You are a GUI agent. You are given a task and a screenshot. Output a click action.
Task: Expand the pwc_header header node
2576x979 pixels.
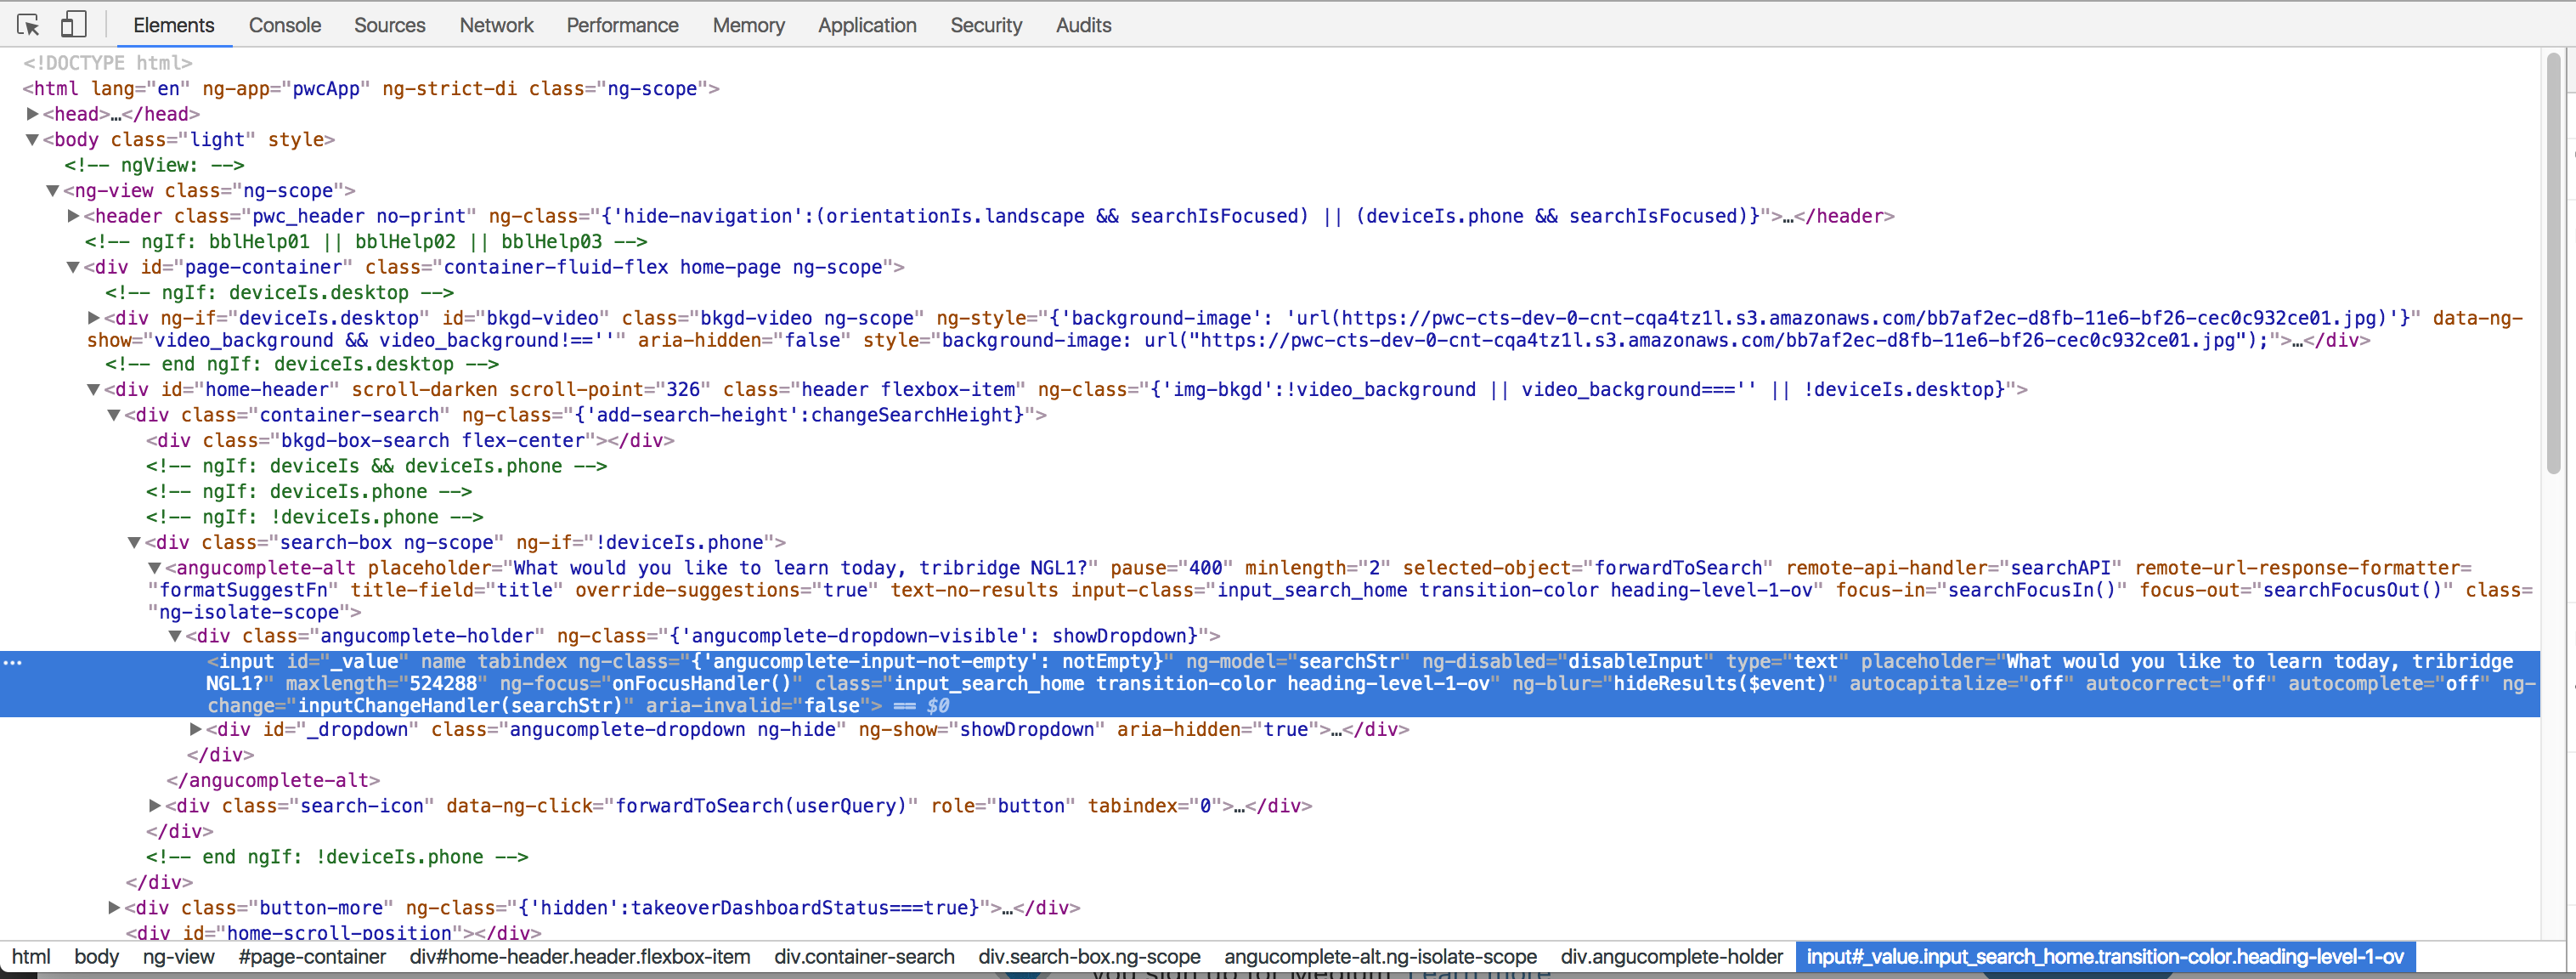coord(73,216)
